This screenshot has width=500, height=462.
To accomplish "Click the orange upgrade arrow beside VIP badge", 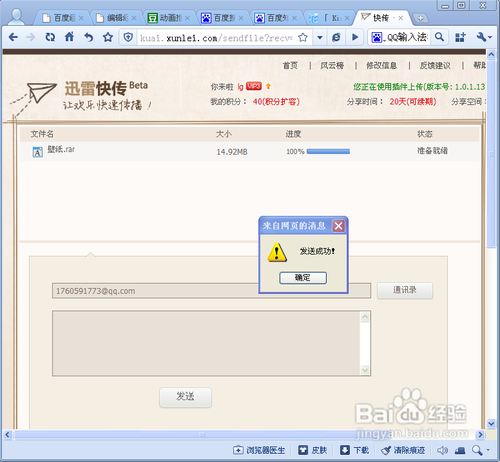I will 268,86.
